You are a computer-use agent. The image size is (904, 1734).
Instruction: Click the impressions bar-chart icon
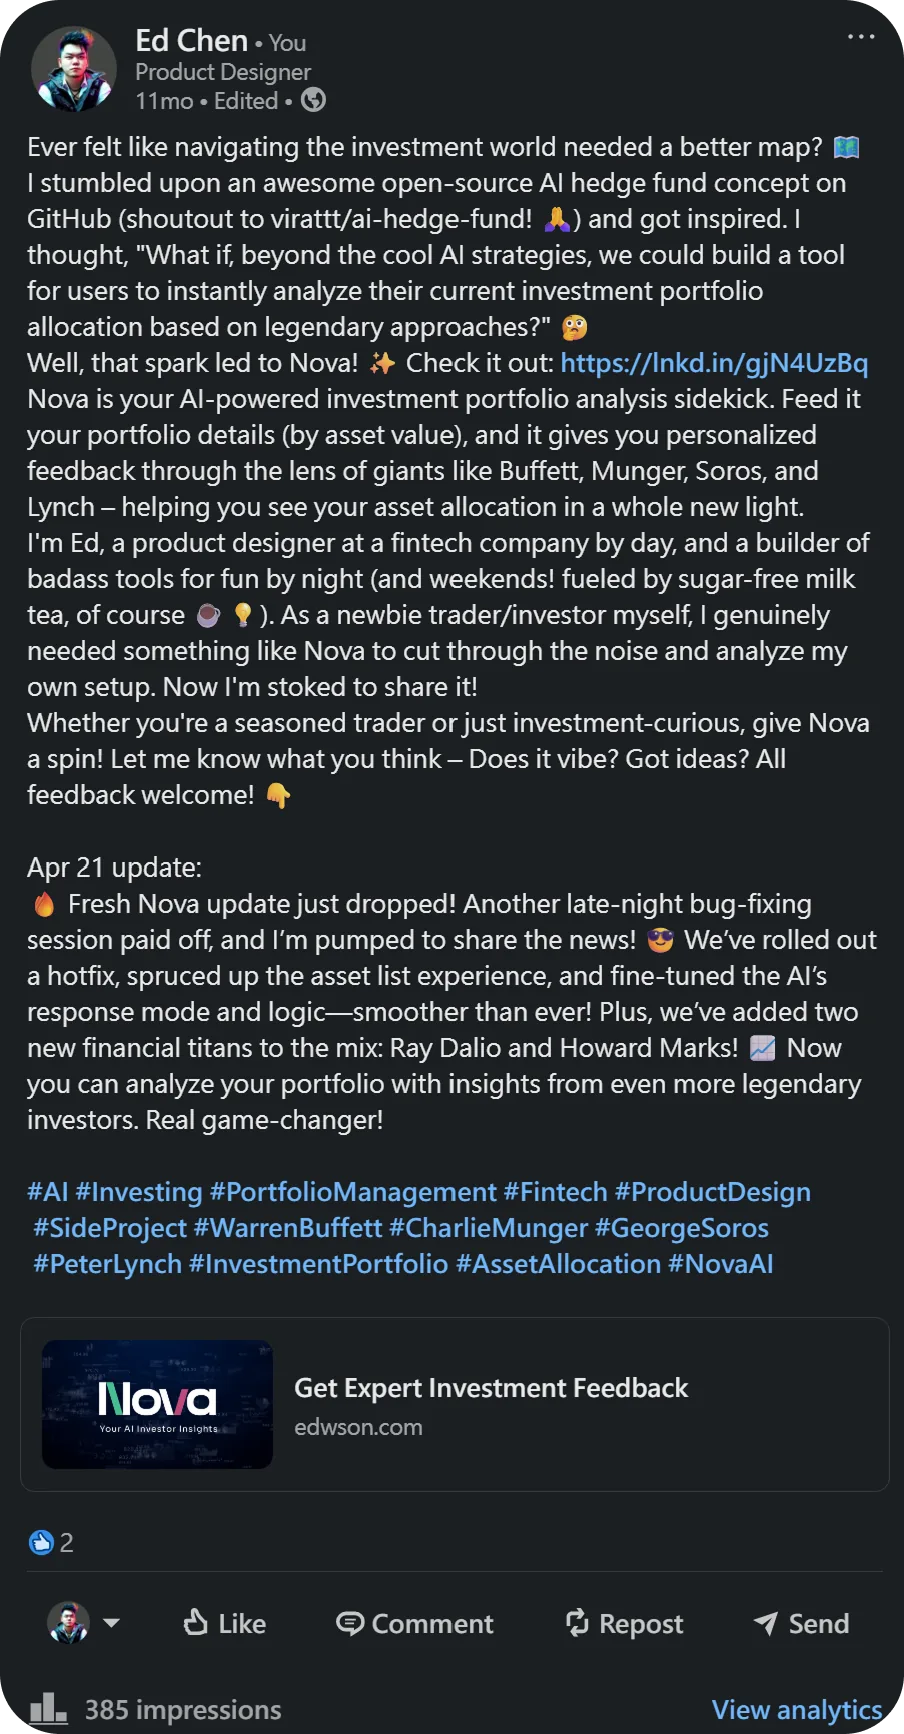(x=51, y=1709)
